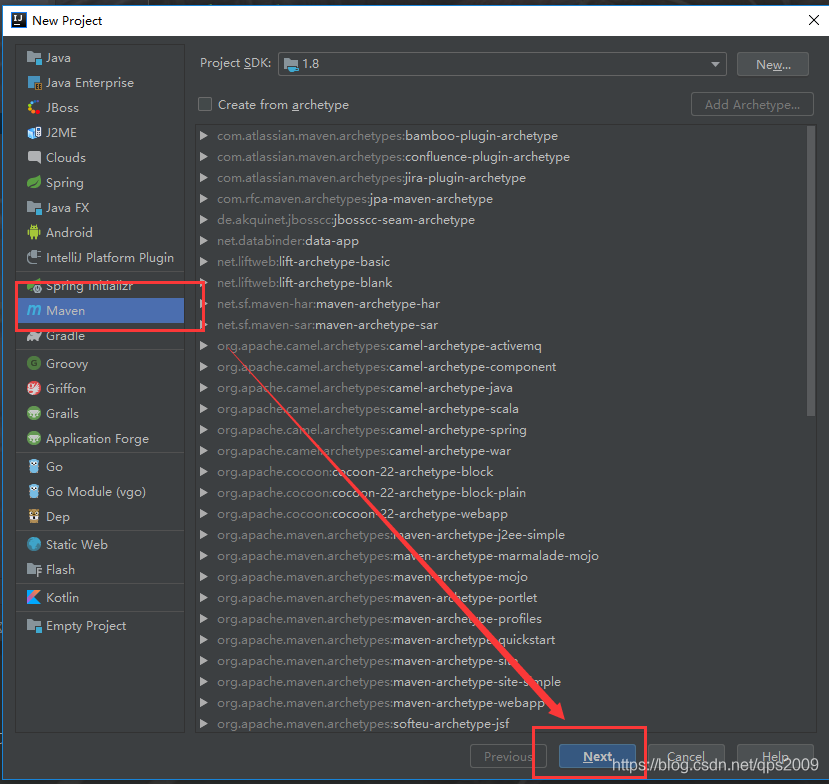Select the Static Web globe icon

(x=34, y=544)
